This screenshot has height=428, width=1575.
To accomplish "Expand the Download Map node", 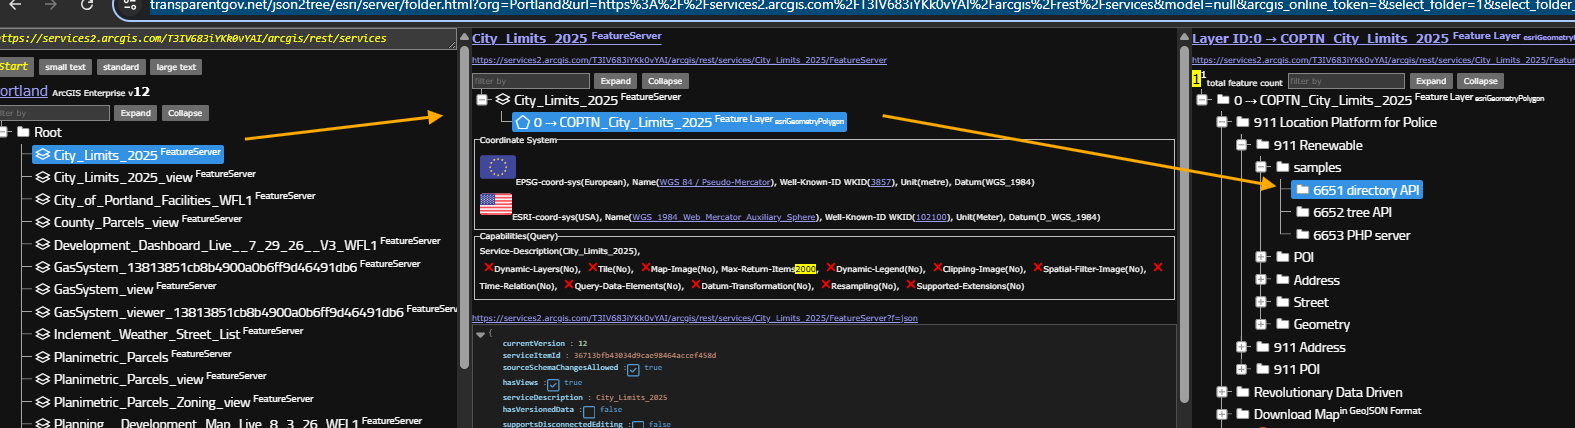I will (x=1222, y=414).
